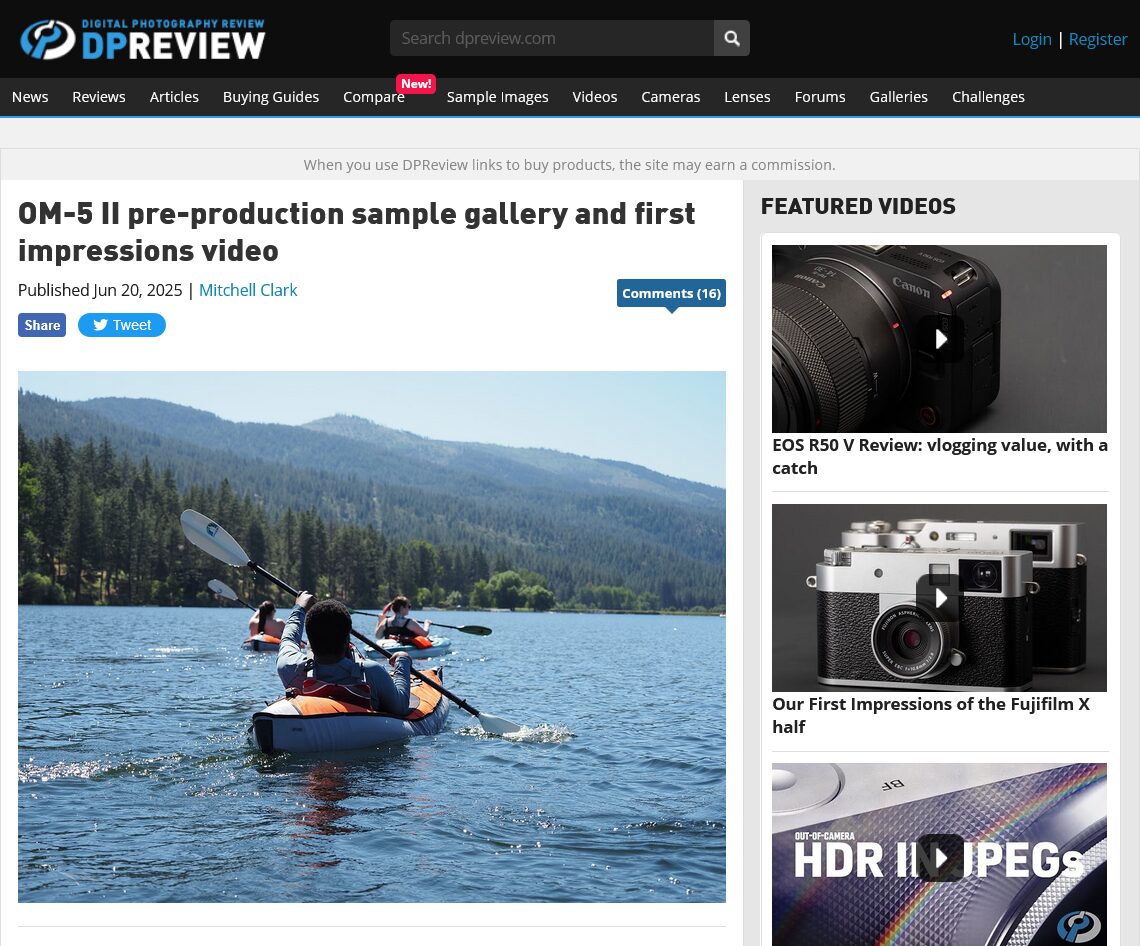
Task: Click the search magnifier button
Action: click(x=731, y=38)
